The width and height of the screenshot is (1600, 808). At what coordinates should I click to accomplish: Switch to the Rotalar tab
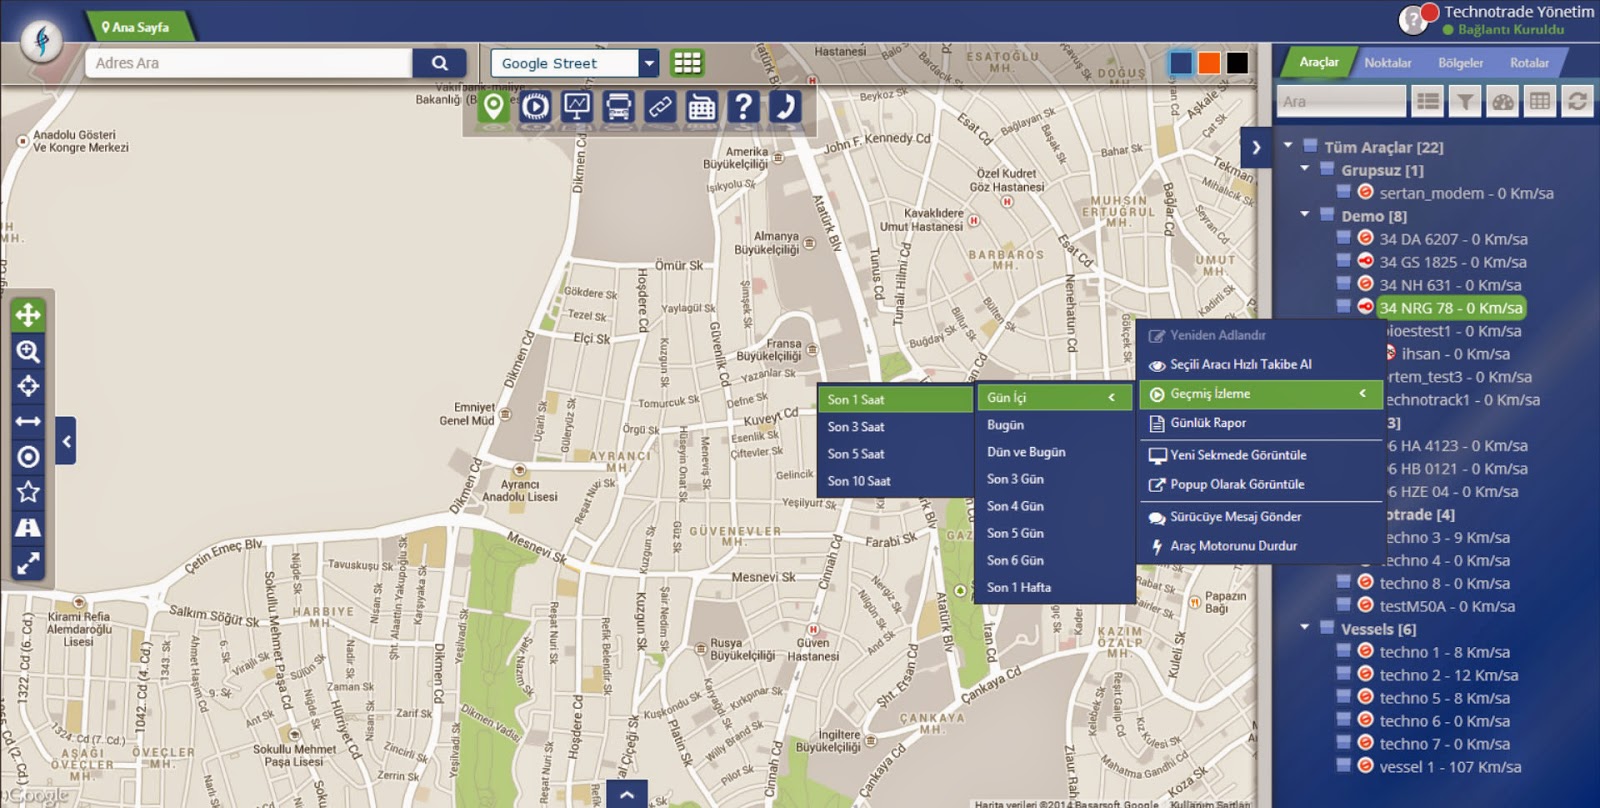(1529, 63)
